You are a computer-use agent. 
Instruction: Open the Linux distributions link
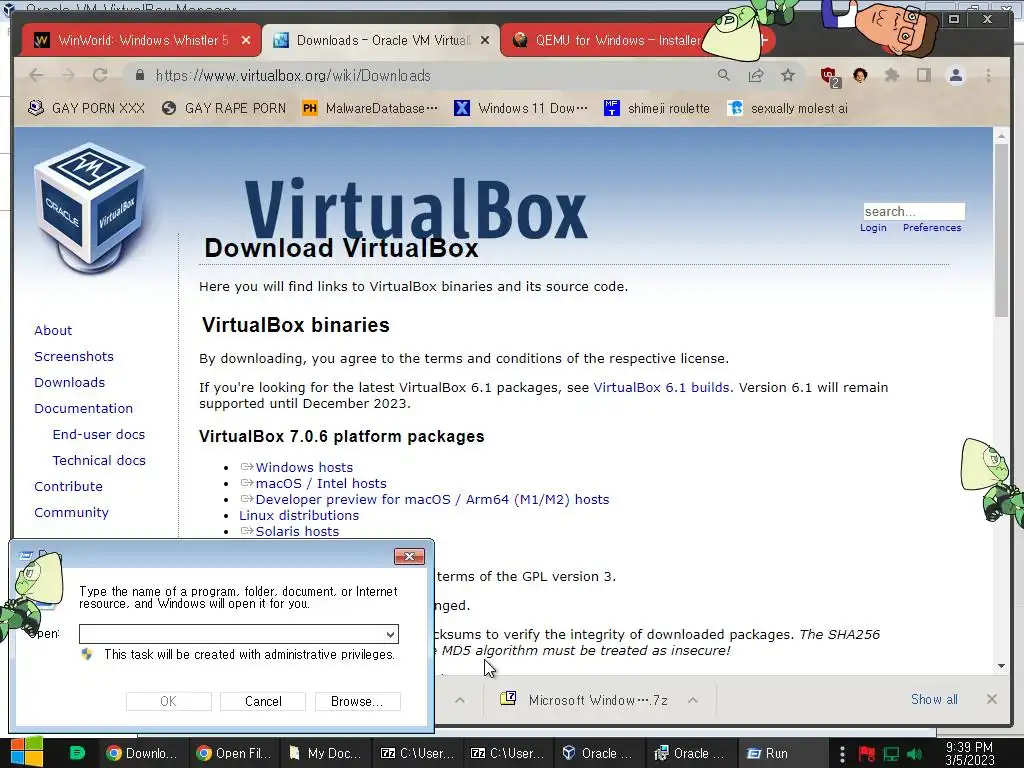click(299, 515)
